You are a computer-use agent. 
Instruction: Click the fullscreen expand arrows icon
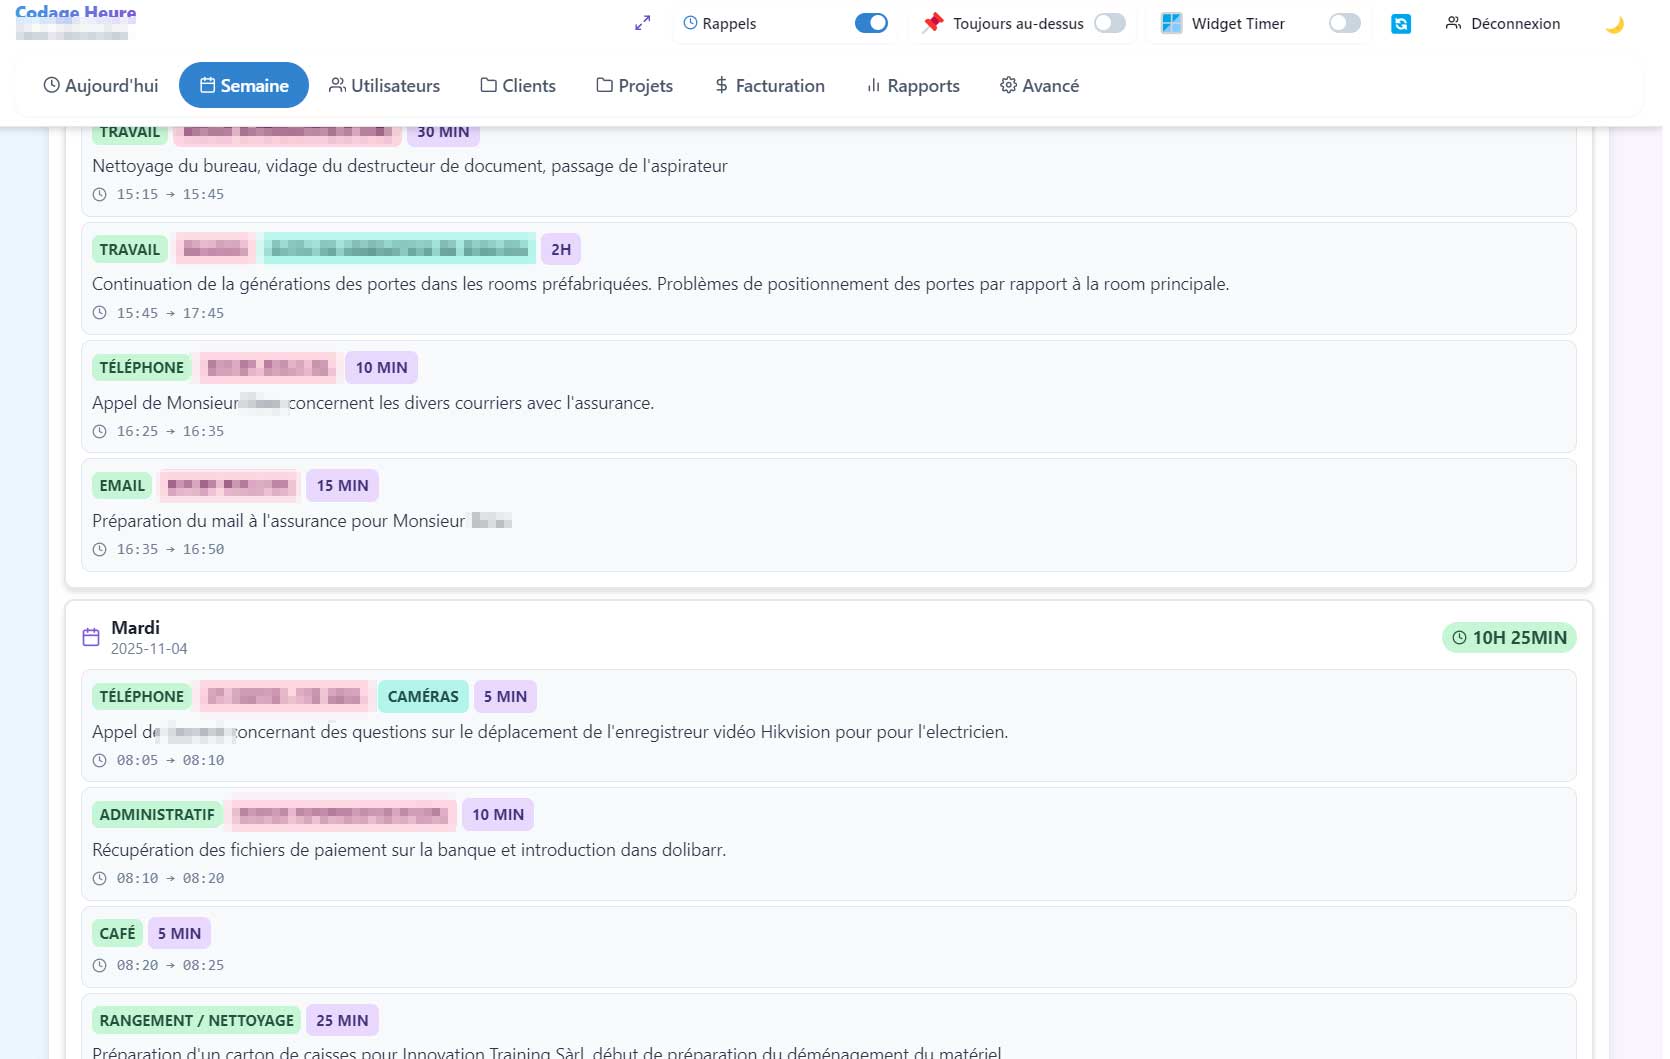[x=641, y=22]
